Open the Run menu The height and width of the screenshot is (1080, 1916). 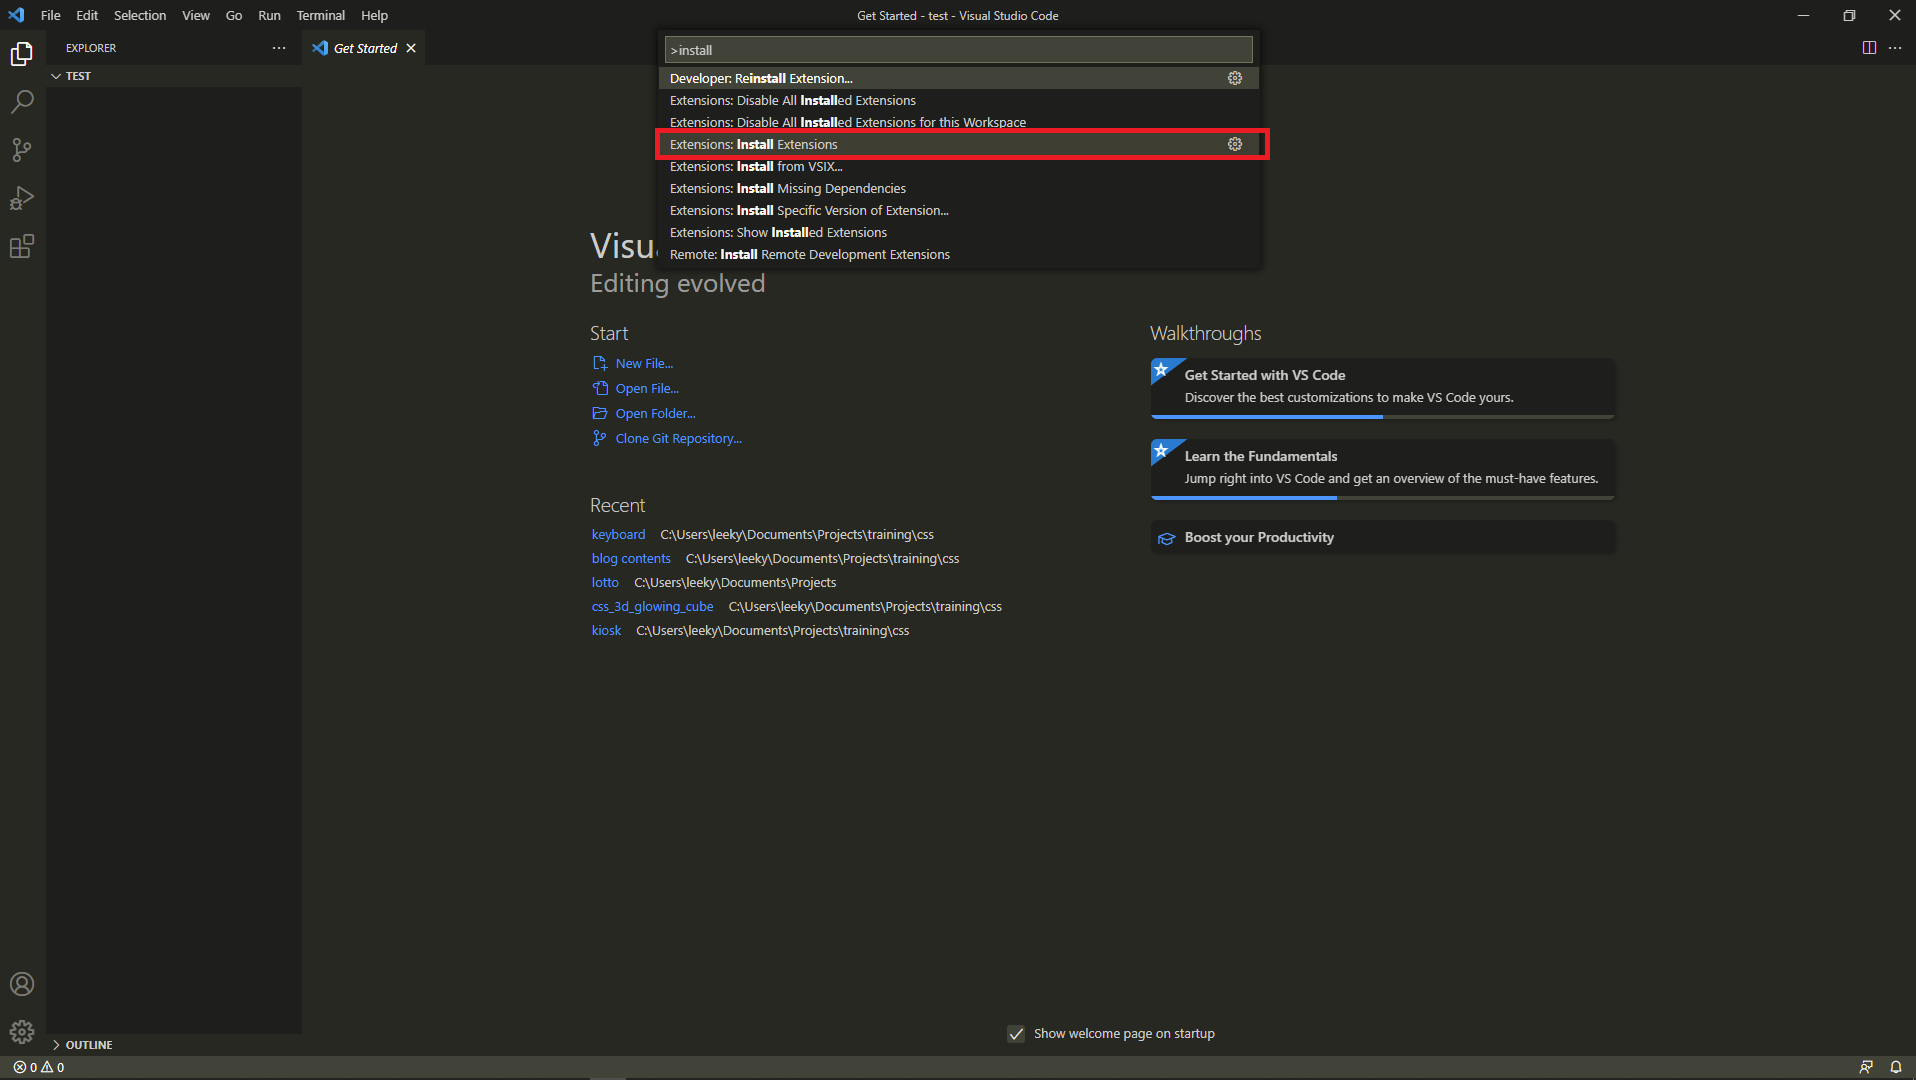tap(269, 15)
